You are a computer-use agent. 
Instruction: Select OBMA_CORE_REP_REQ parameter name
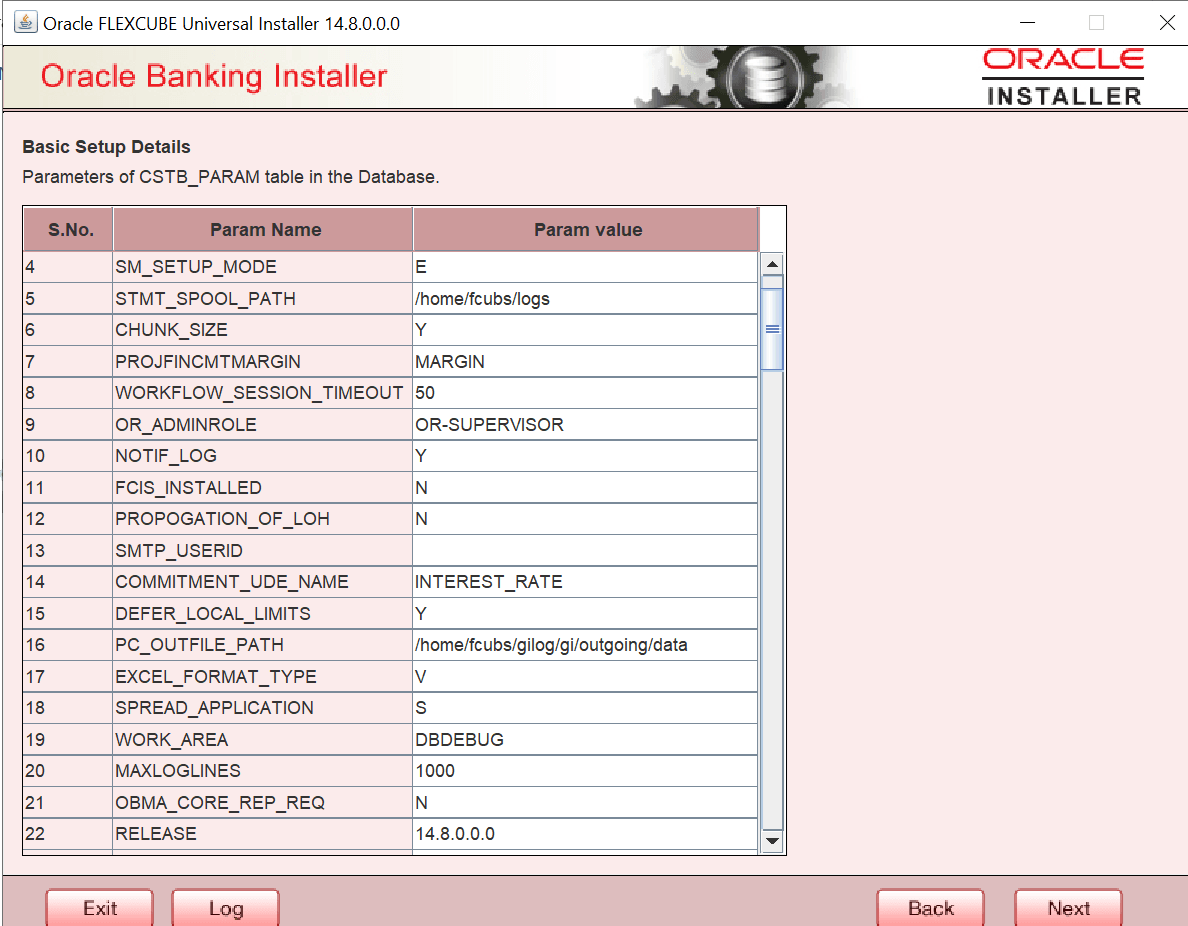pos(263,802)
